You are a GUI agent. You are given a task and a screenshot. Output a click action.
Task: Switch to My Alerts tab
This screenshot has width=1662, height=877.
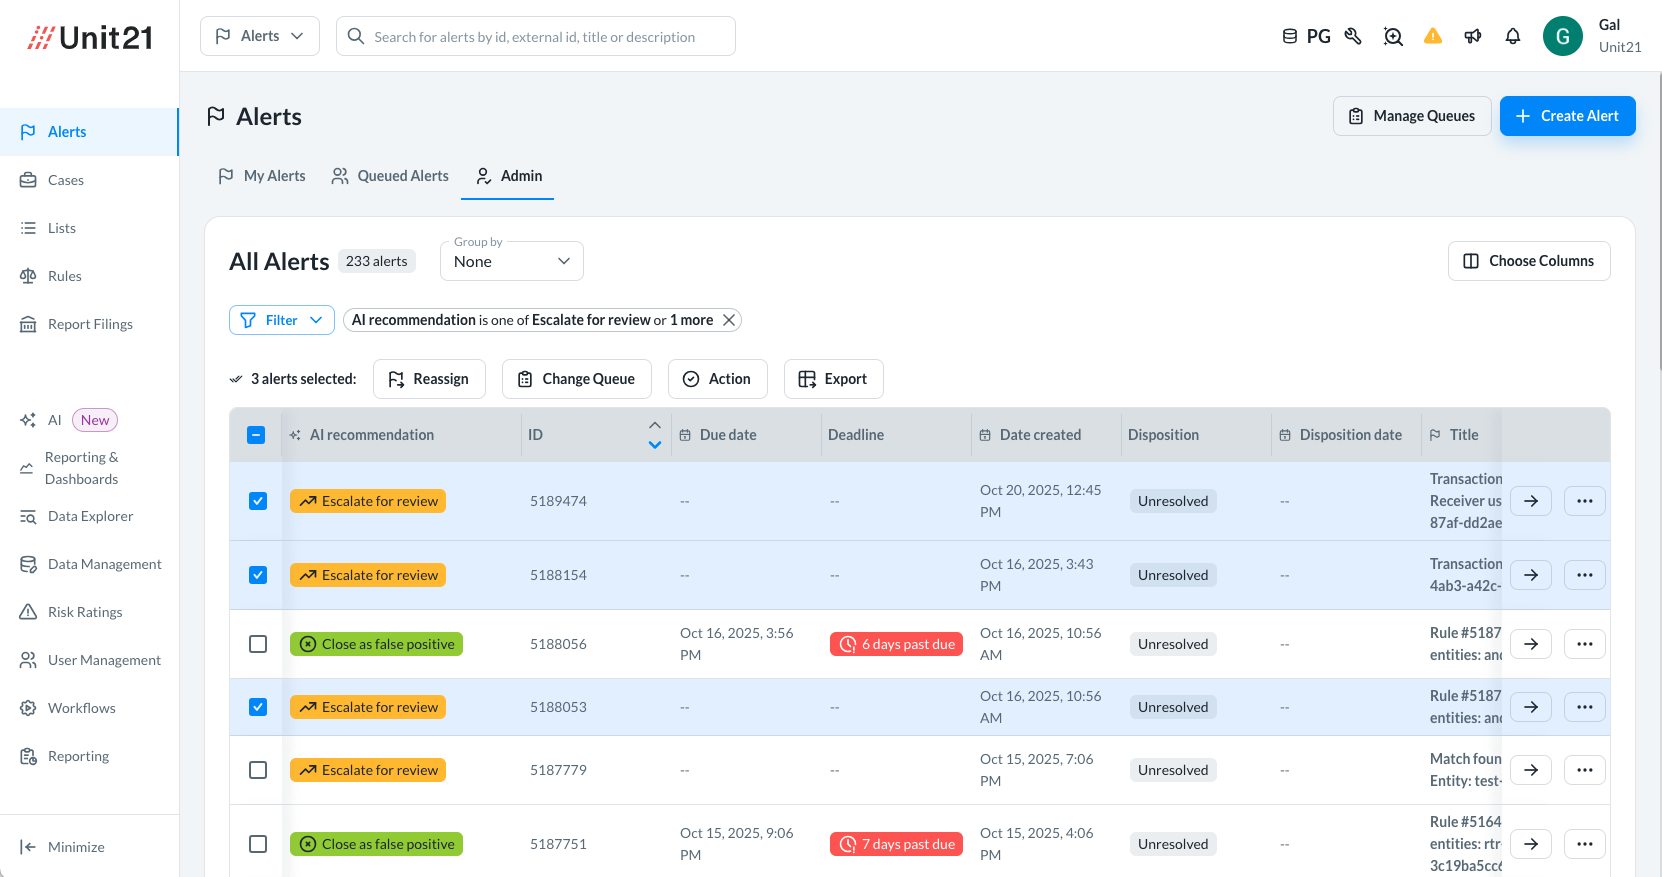coord(262,176)
